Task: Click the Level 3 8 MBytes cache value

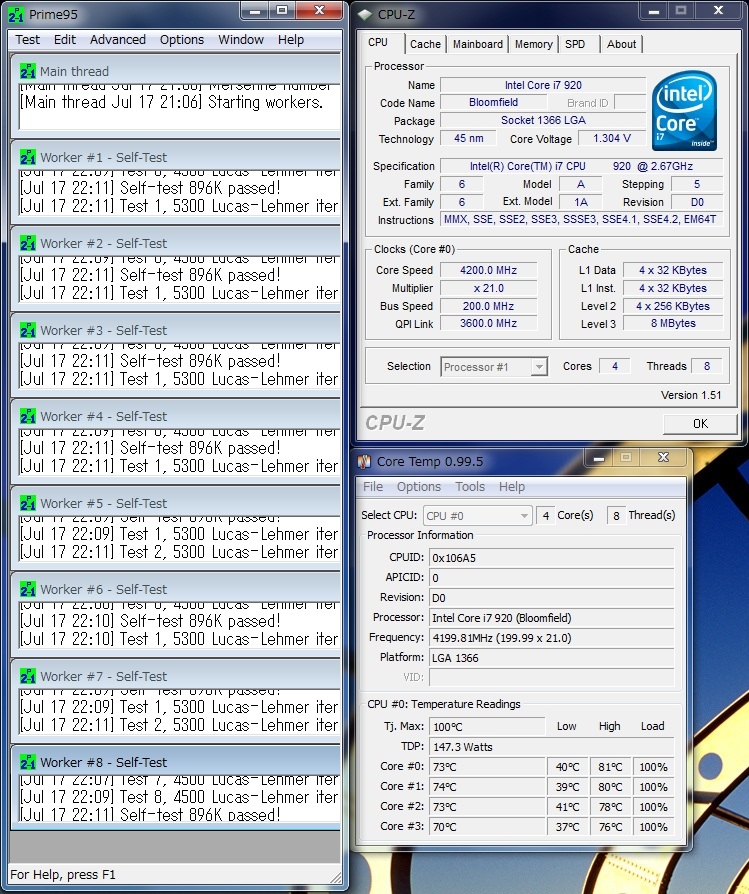Action: (x=673, y=323)
